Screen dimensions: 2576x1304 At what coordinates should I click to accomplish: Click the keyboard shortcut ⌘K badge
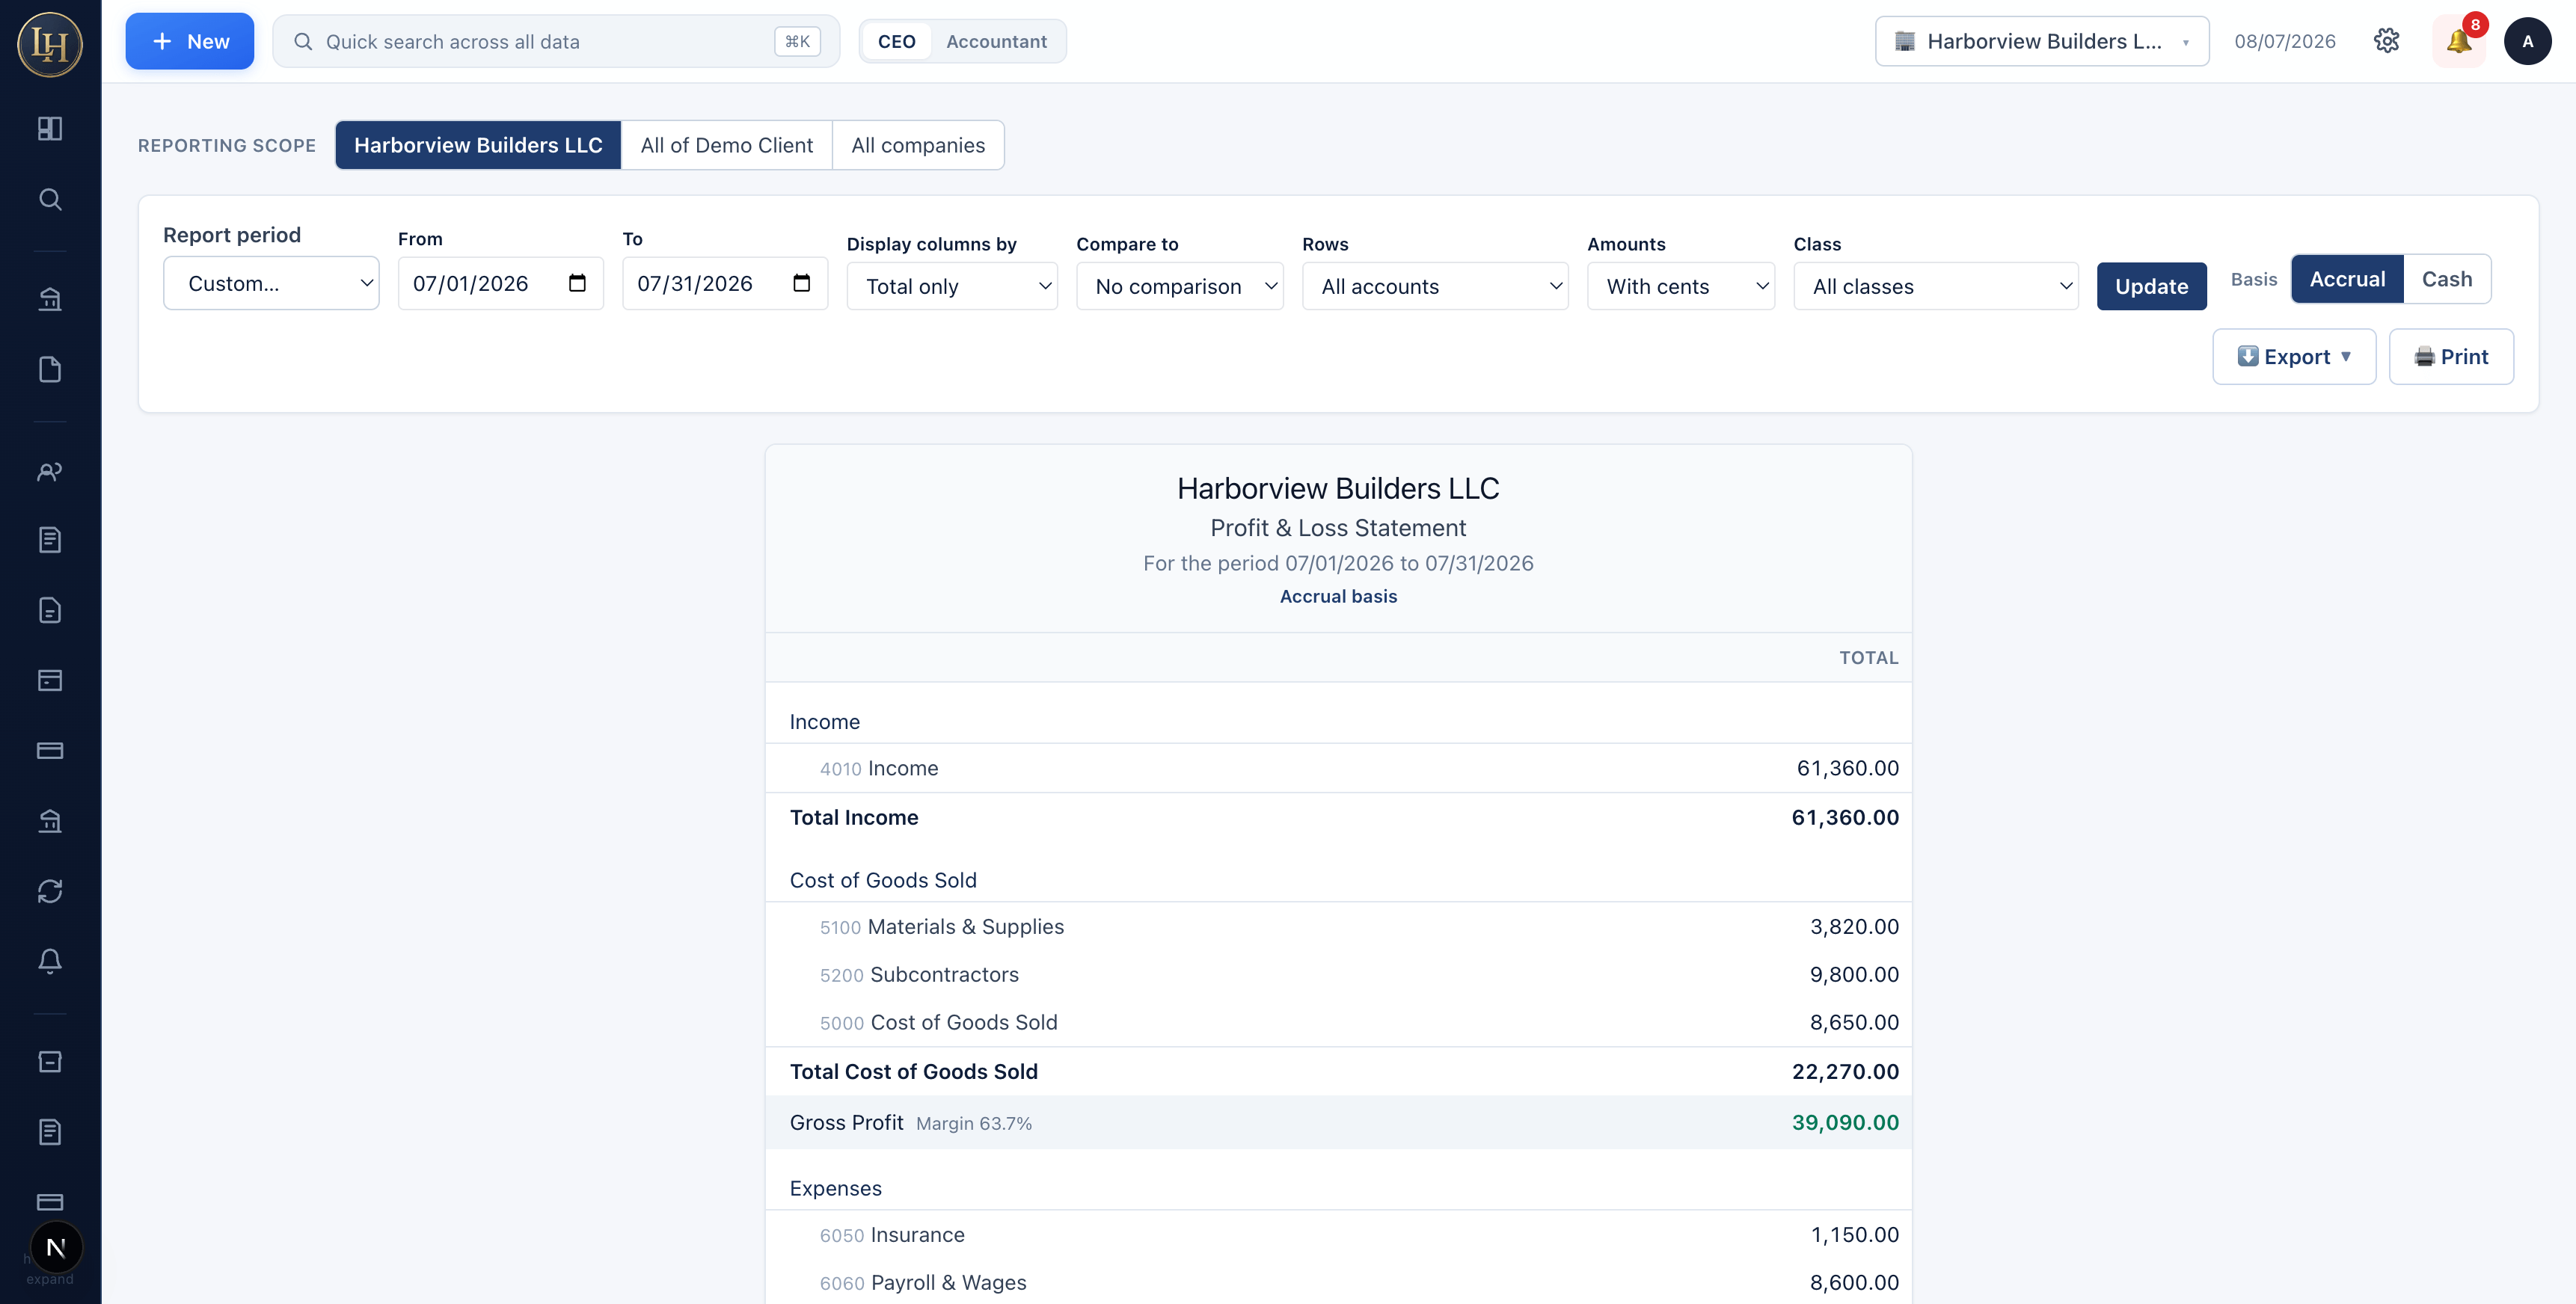click(797, 41)
